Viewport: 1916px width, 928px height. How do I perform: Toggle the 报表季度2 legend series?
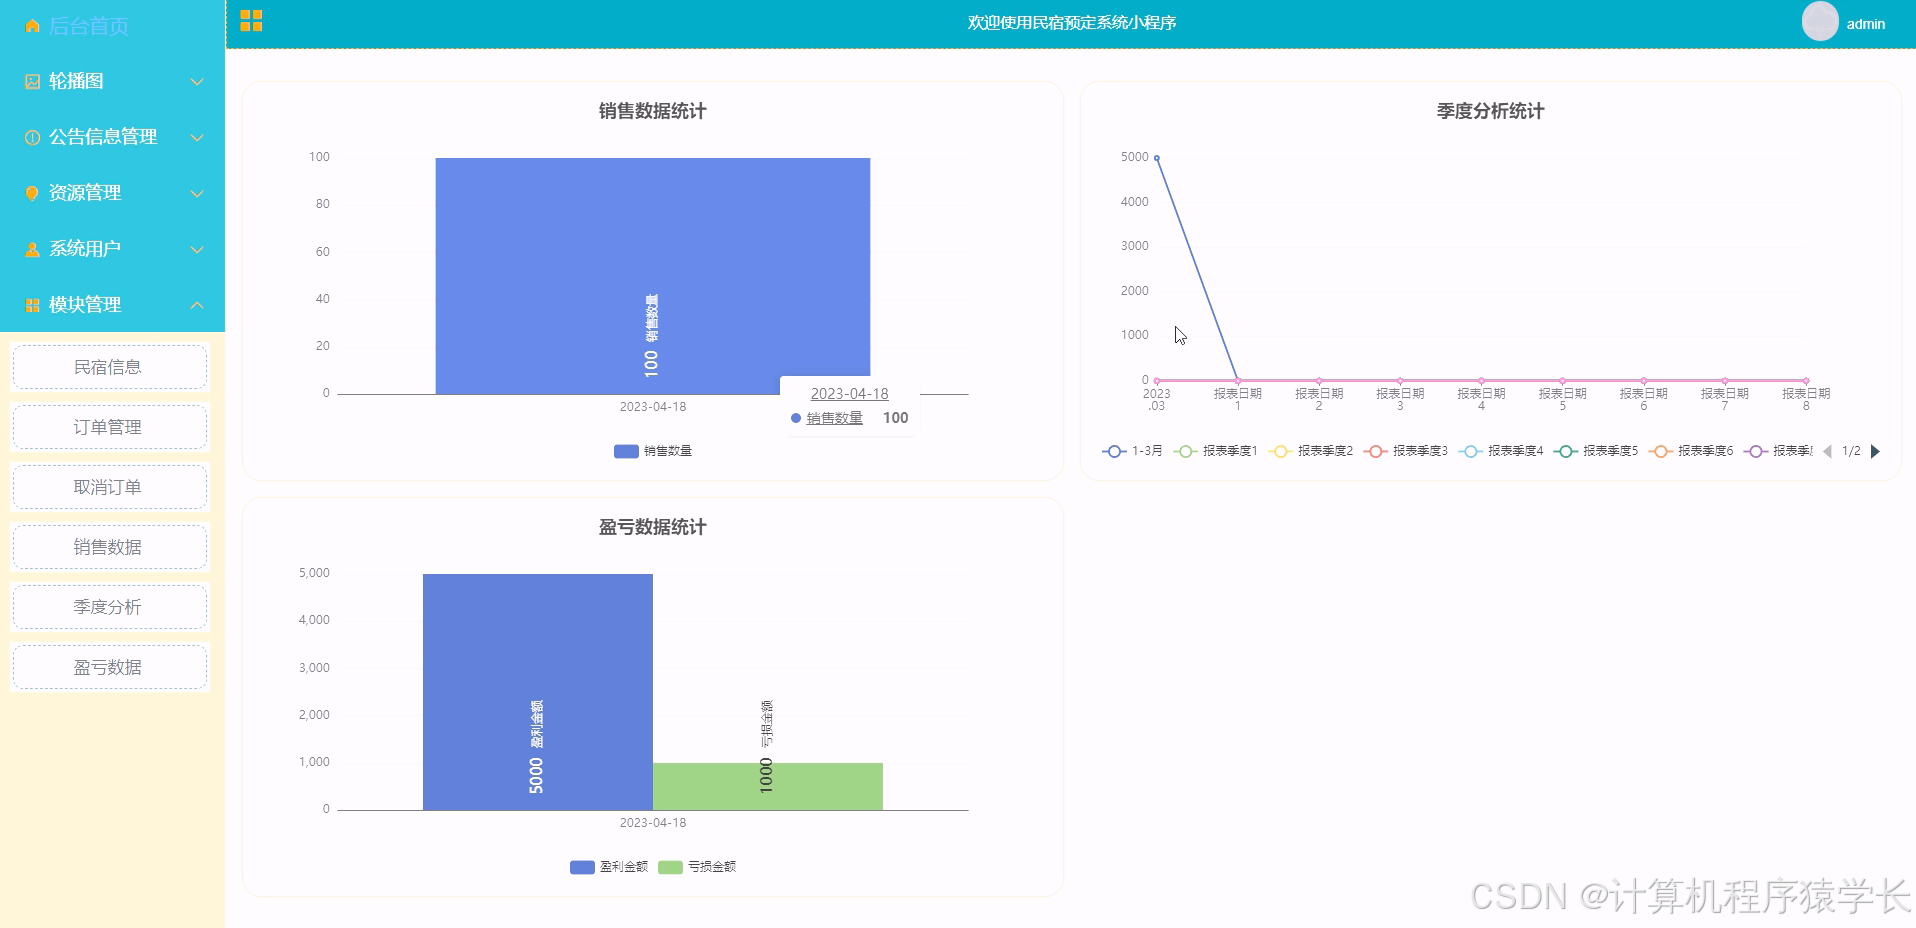coord(1310,451)
